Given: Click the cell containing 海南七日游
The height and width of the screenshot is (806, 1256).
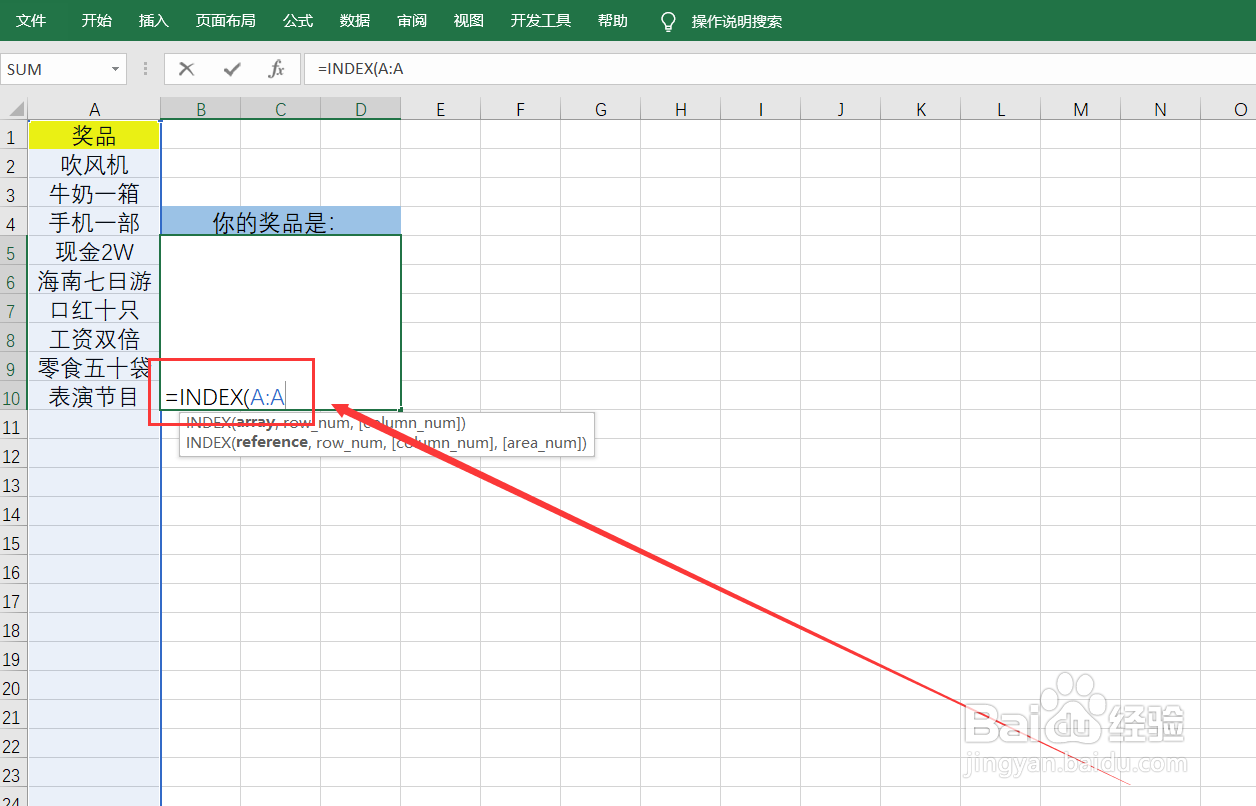Looking at the screenshot, I should pyautogui.click(x=94, y=280).
